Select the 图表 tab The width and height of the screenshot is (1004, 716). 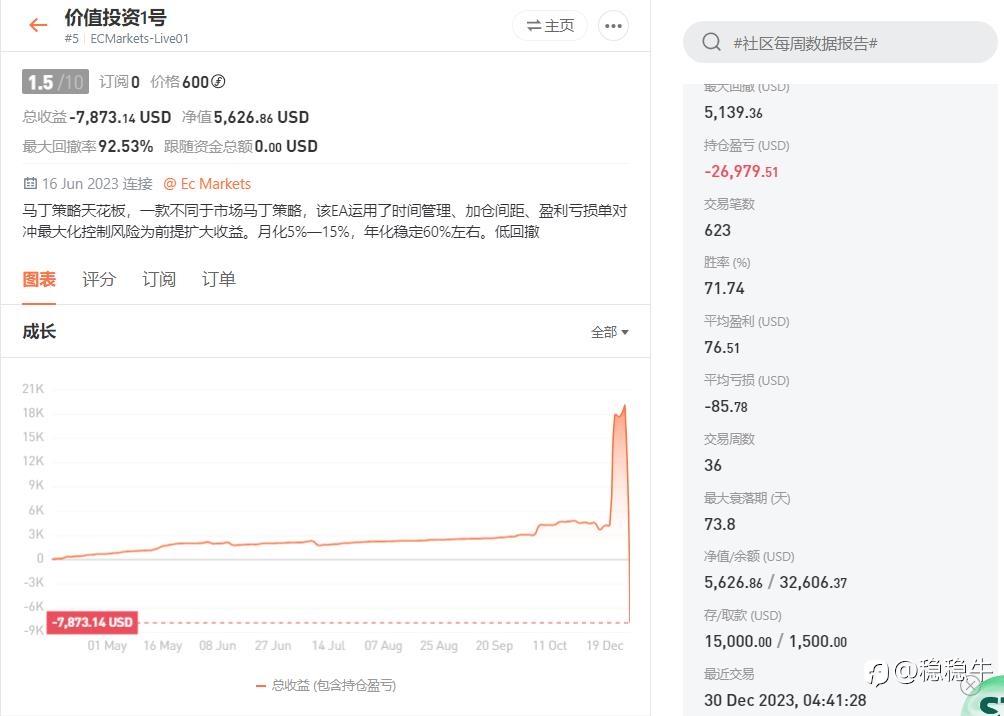(x=39, y=279)
